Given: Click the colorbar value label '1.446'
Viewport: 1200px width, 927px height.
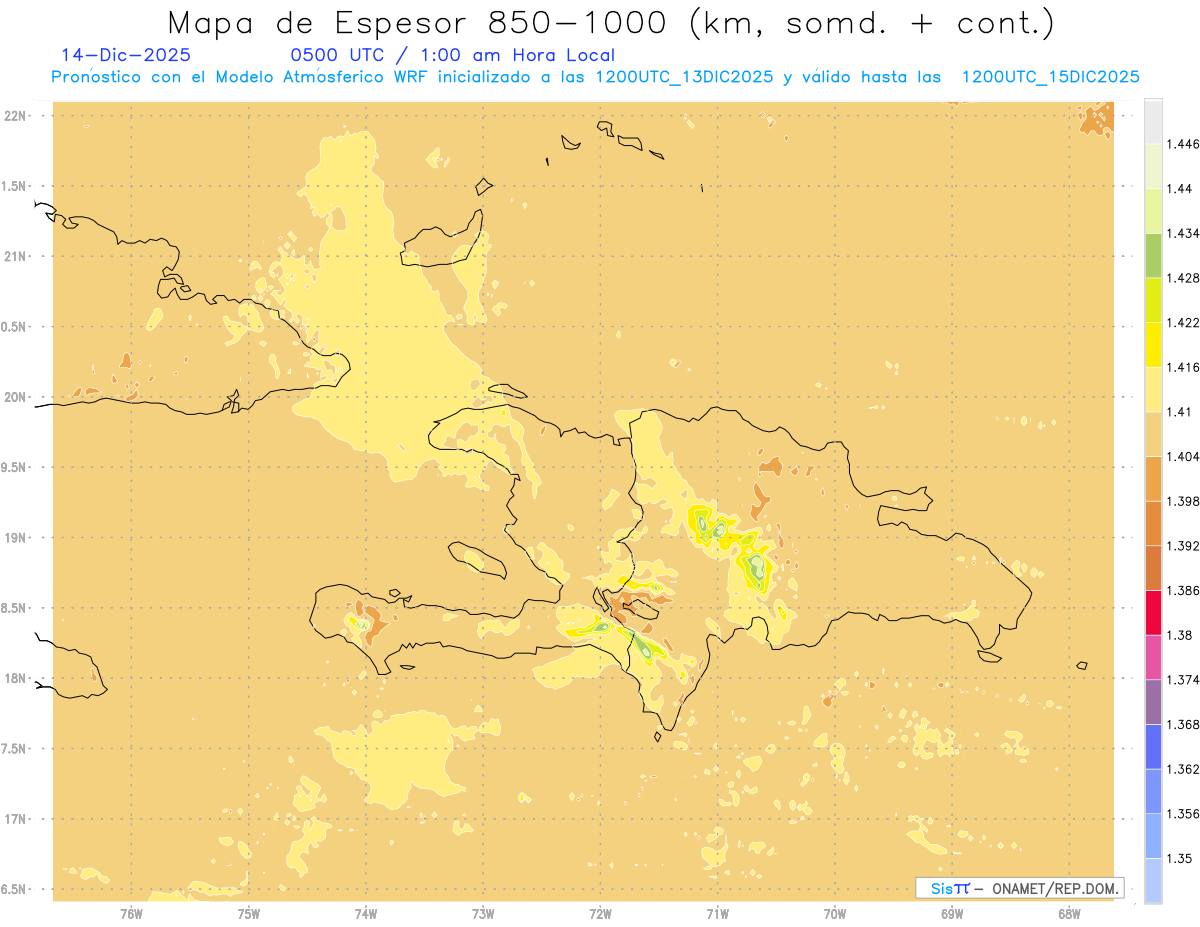Looking at the screenshot, I should (x=1183, y=144).
